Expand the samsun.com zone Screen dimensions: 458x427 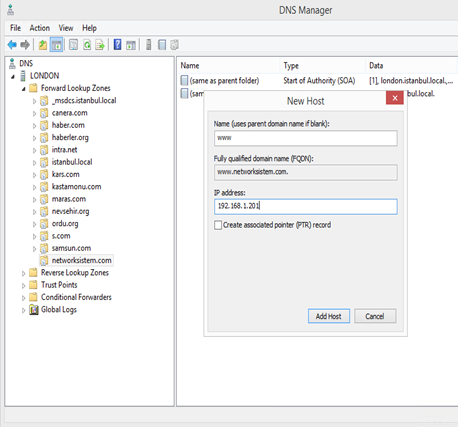[34, 249]
